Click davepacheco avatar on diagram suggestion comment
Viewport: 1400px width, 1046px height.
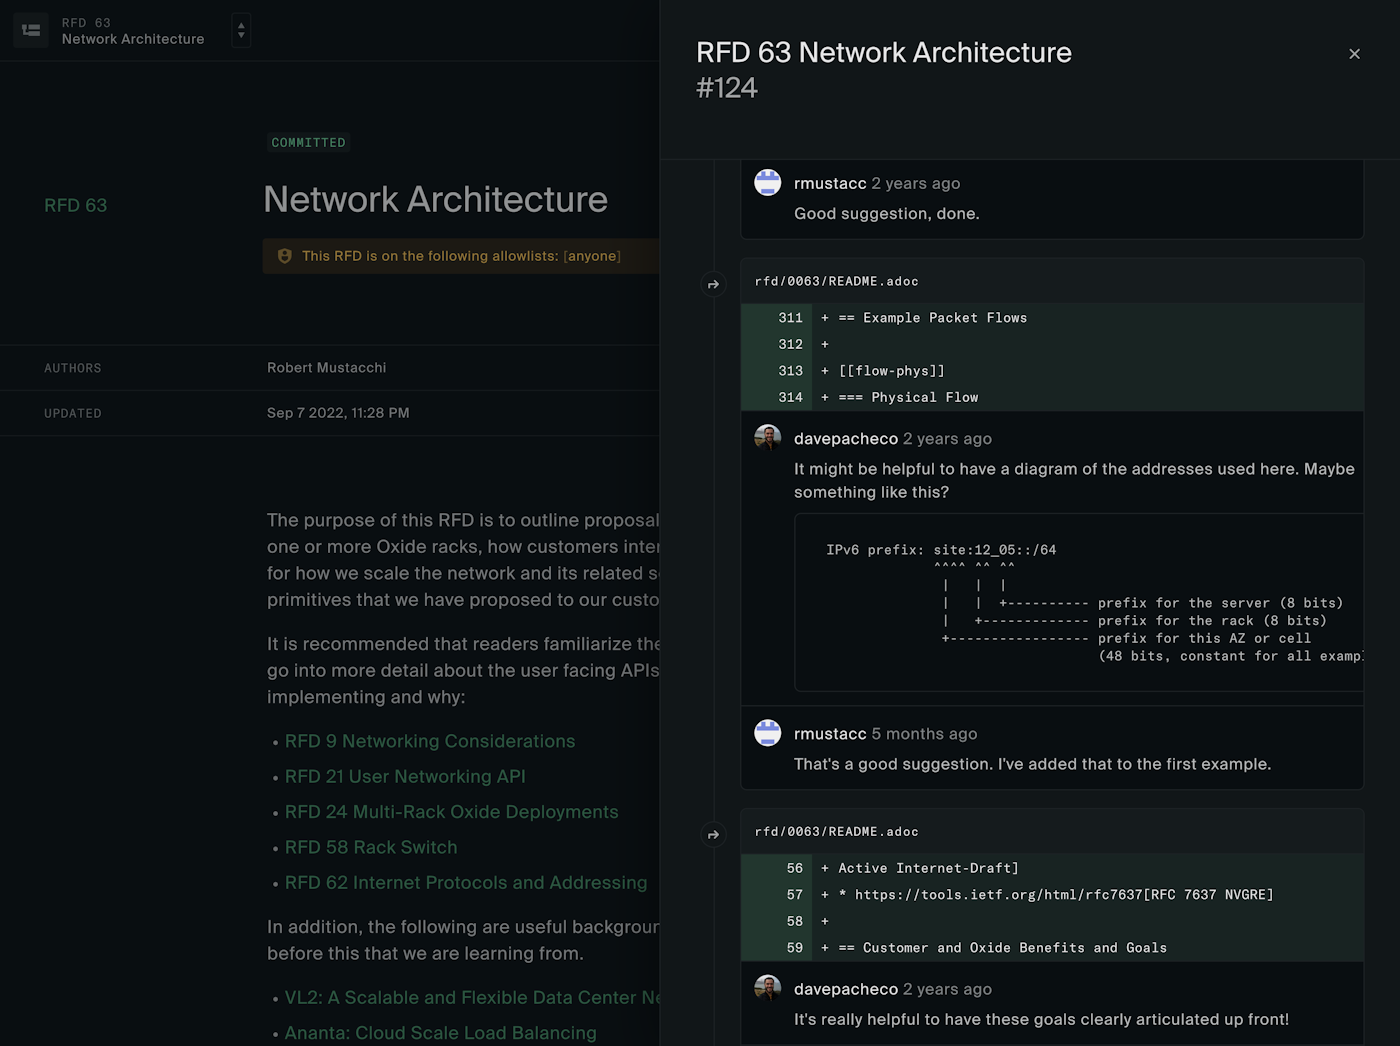(x=767, y=438)
